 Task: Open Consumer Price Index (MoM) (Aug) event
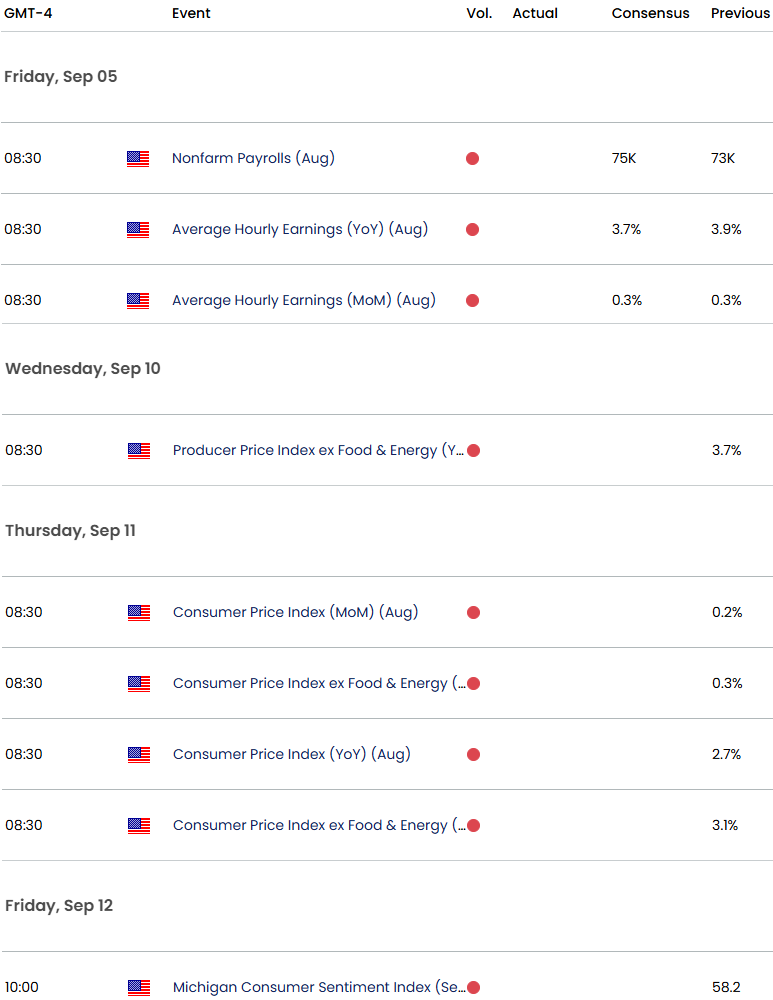(x=295, y=612)
